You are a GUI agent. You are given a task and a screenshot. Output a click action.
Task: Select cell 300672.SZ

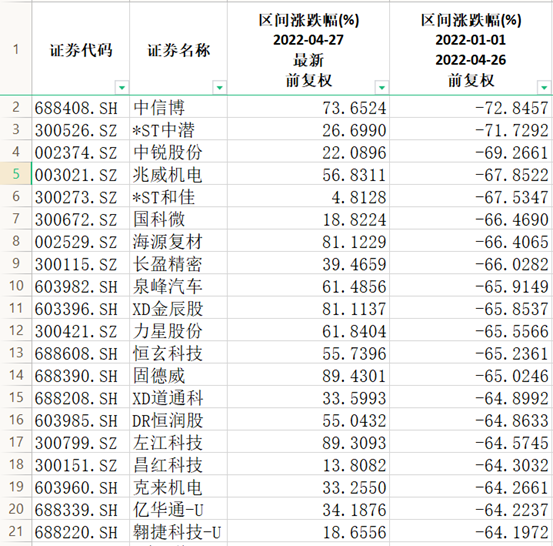pyautogui.click(x=81, y=219)
